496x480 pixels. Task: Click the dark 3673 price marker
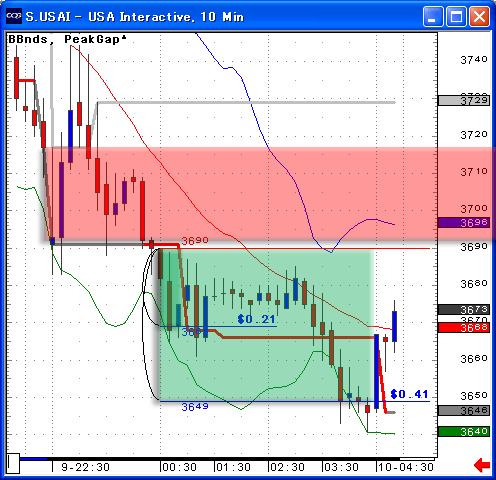click(x=464, y=310)
